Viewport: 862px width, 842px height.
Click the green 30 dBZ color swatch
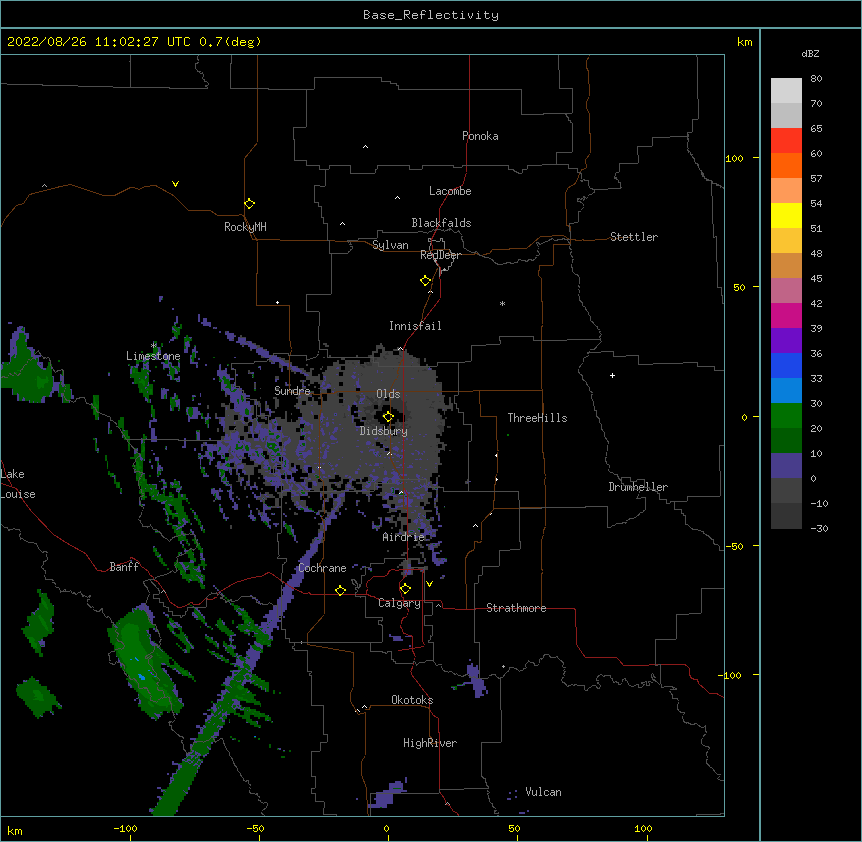pos(786,416)
